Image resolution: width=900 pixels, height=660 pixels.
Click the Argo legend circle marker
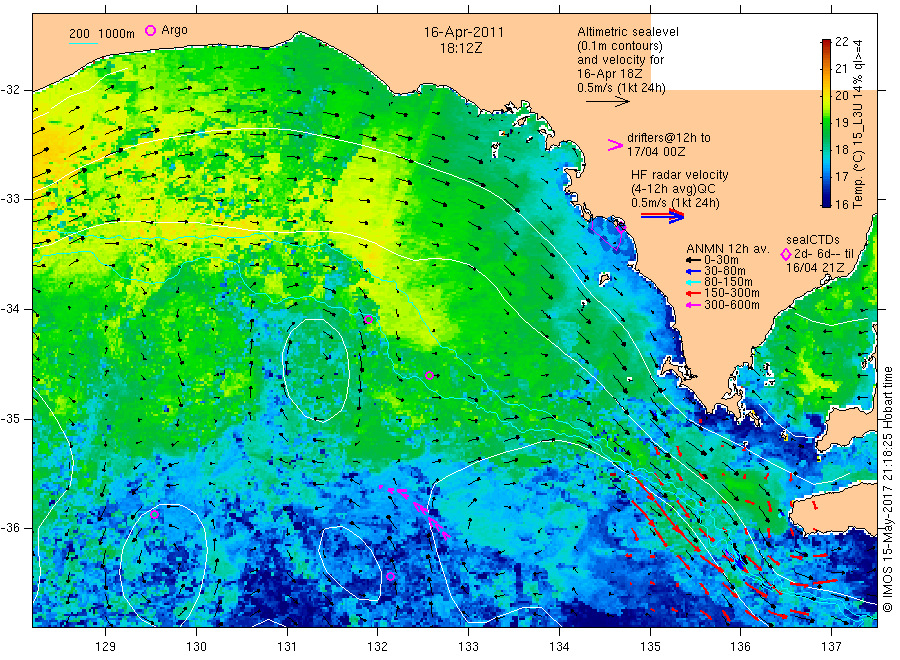point(150,30)
